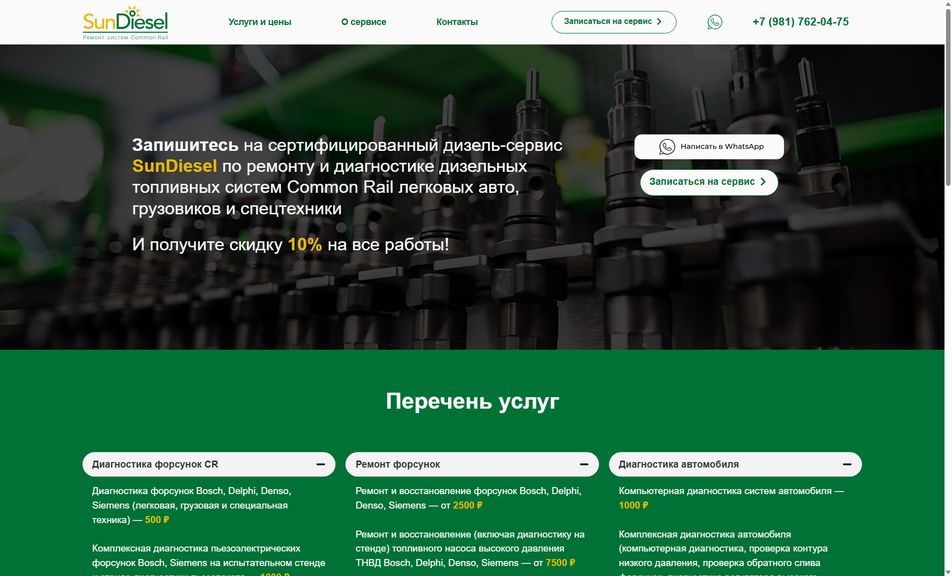The height and width of the screenshot is (576, 952).
Task: Click the SunDiesel logo in the header
Action: point(125,23)
